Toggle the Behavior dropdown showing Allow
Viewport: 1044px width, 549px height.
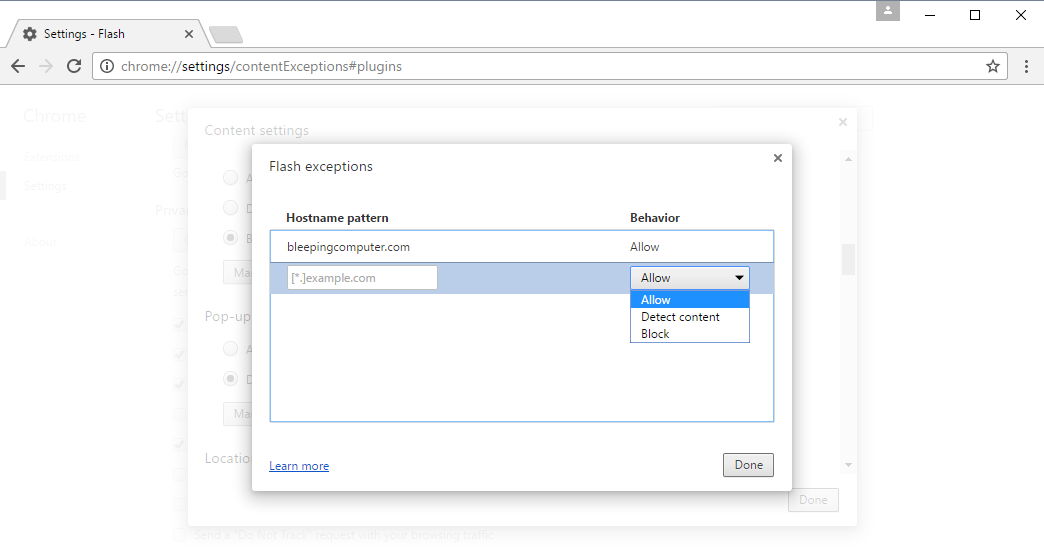pos(690,278)
